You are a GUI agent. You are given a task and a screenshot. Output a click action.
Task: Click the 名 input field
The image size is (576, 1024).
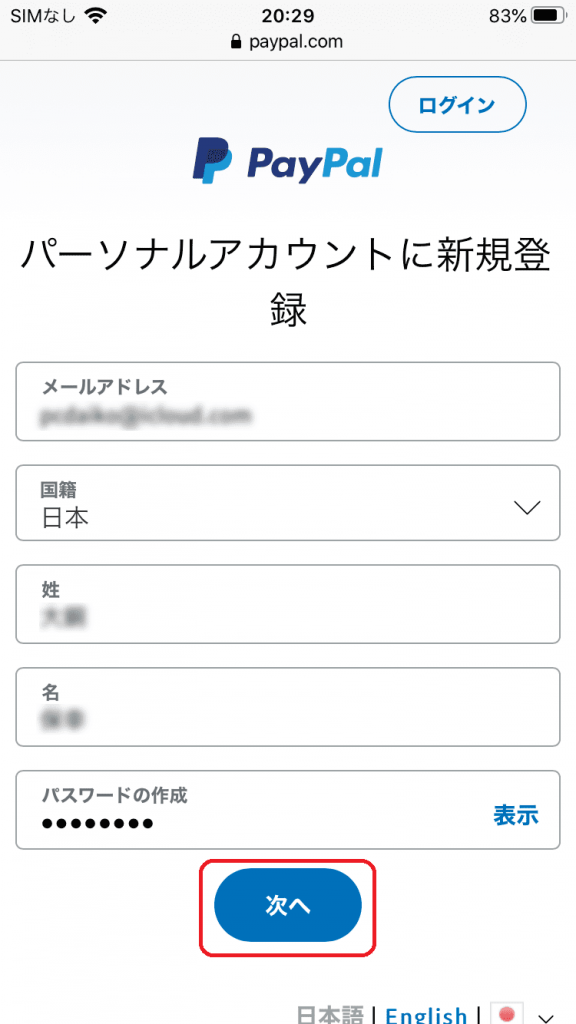pyautogui.click(x=288, y=707)
